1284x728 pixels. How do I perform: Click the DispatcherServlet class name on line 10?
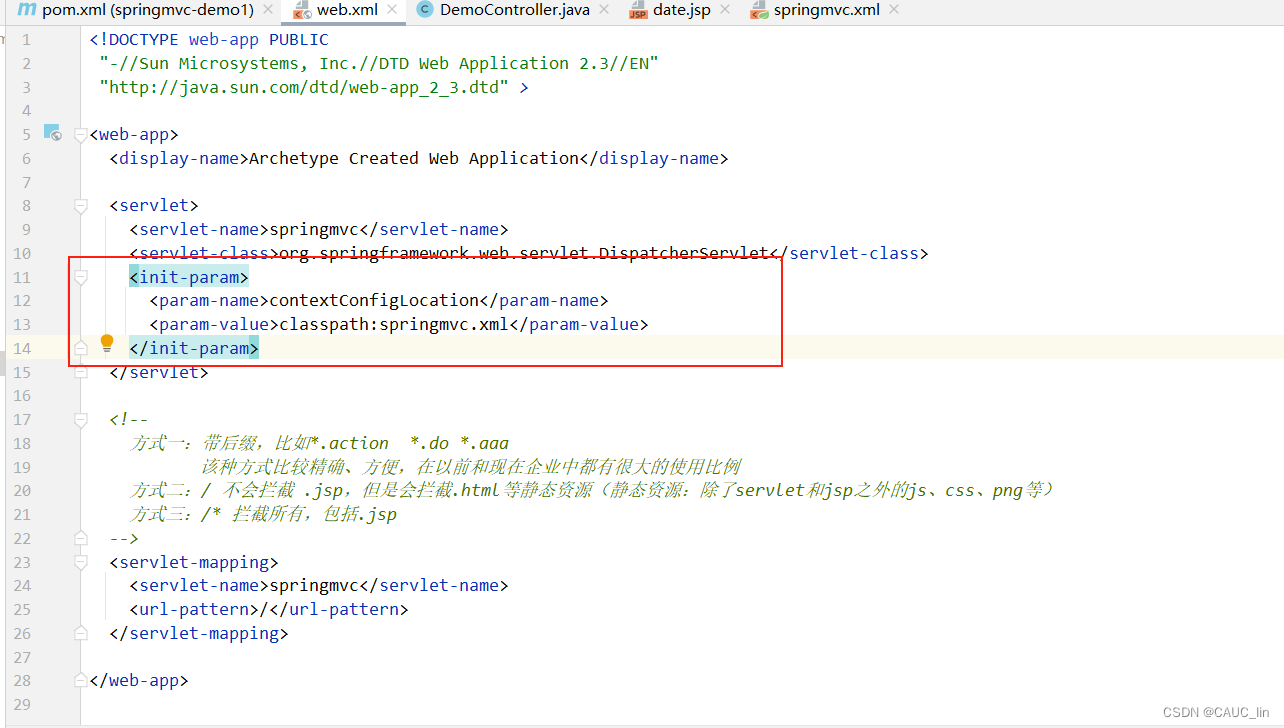(684, 253)
